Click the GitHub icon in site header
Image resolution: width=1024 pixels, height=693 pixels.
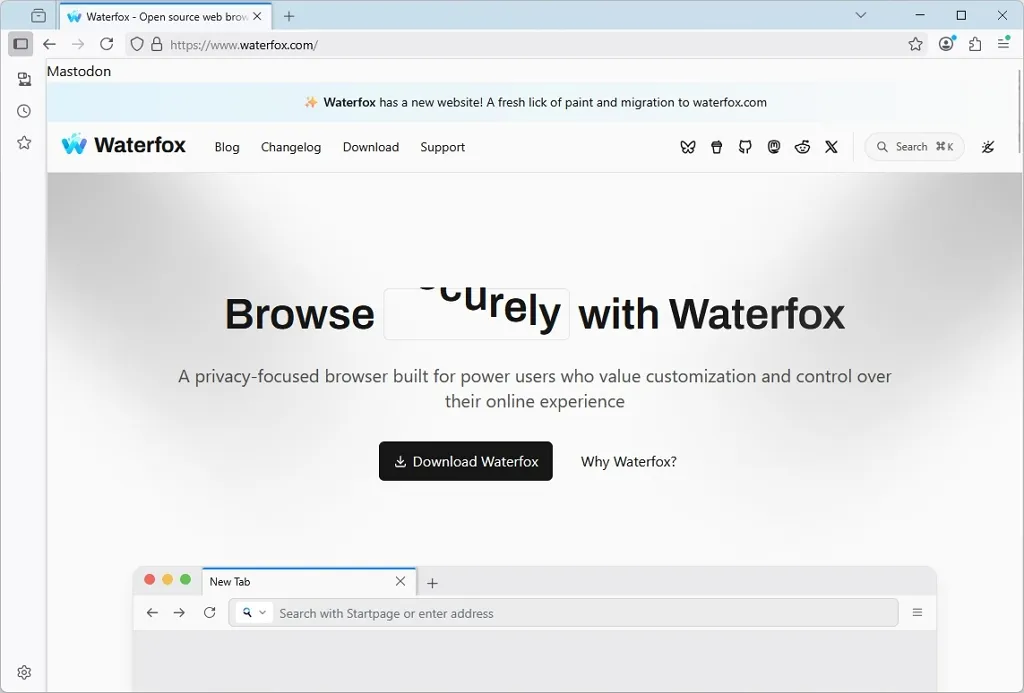[745, 147]
